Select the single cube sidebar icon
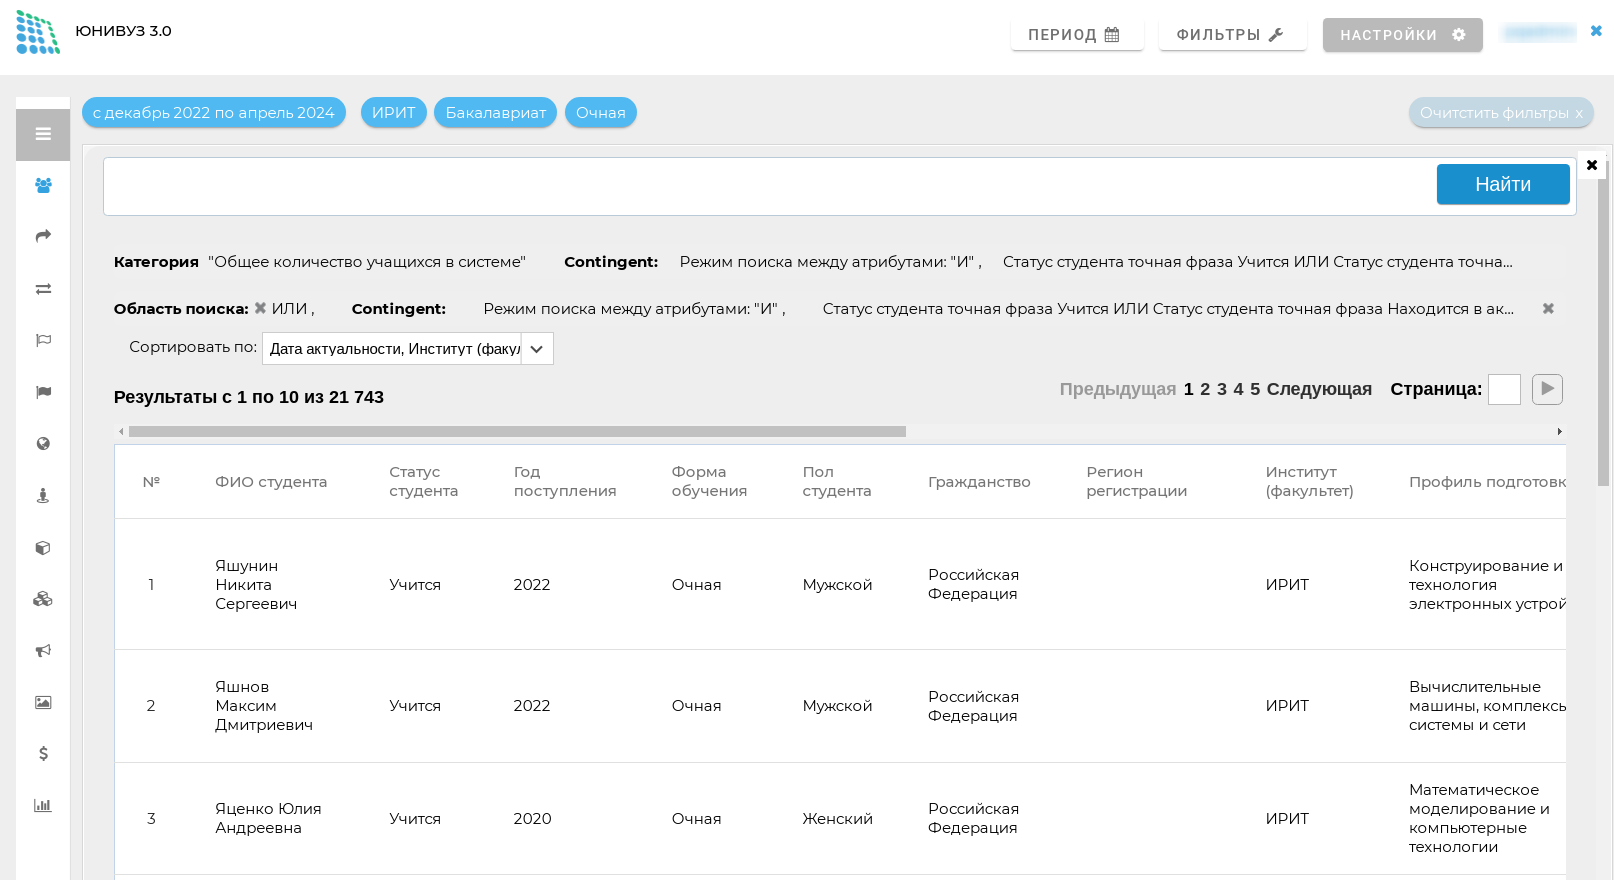 (43, 547)
